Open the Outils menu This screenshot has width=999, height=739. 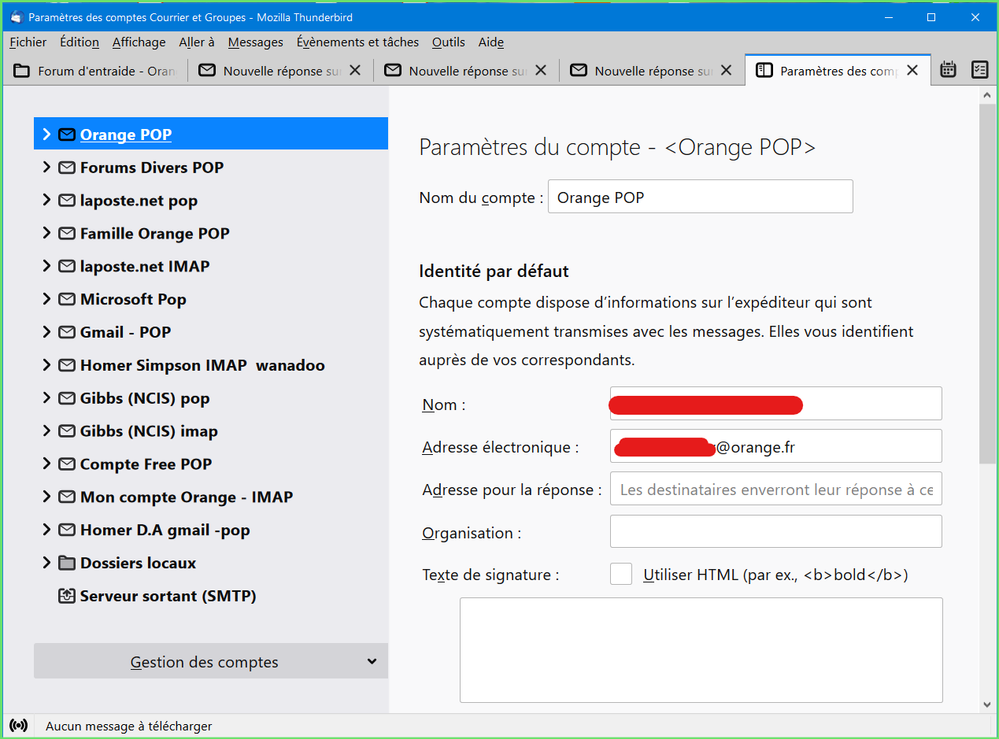click(x=449, y=42)
